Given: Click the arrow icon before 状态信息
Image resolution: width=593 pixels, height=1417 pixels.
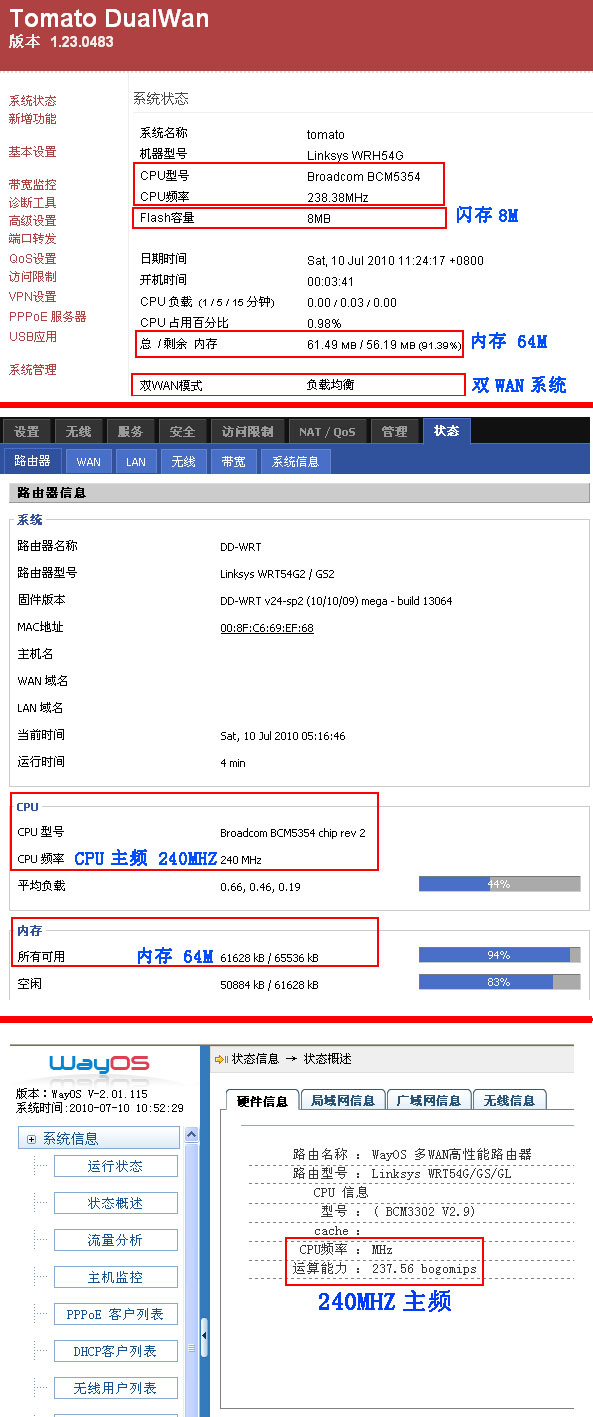Looking at the screenshot, I should (x=220, y=1058).
